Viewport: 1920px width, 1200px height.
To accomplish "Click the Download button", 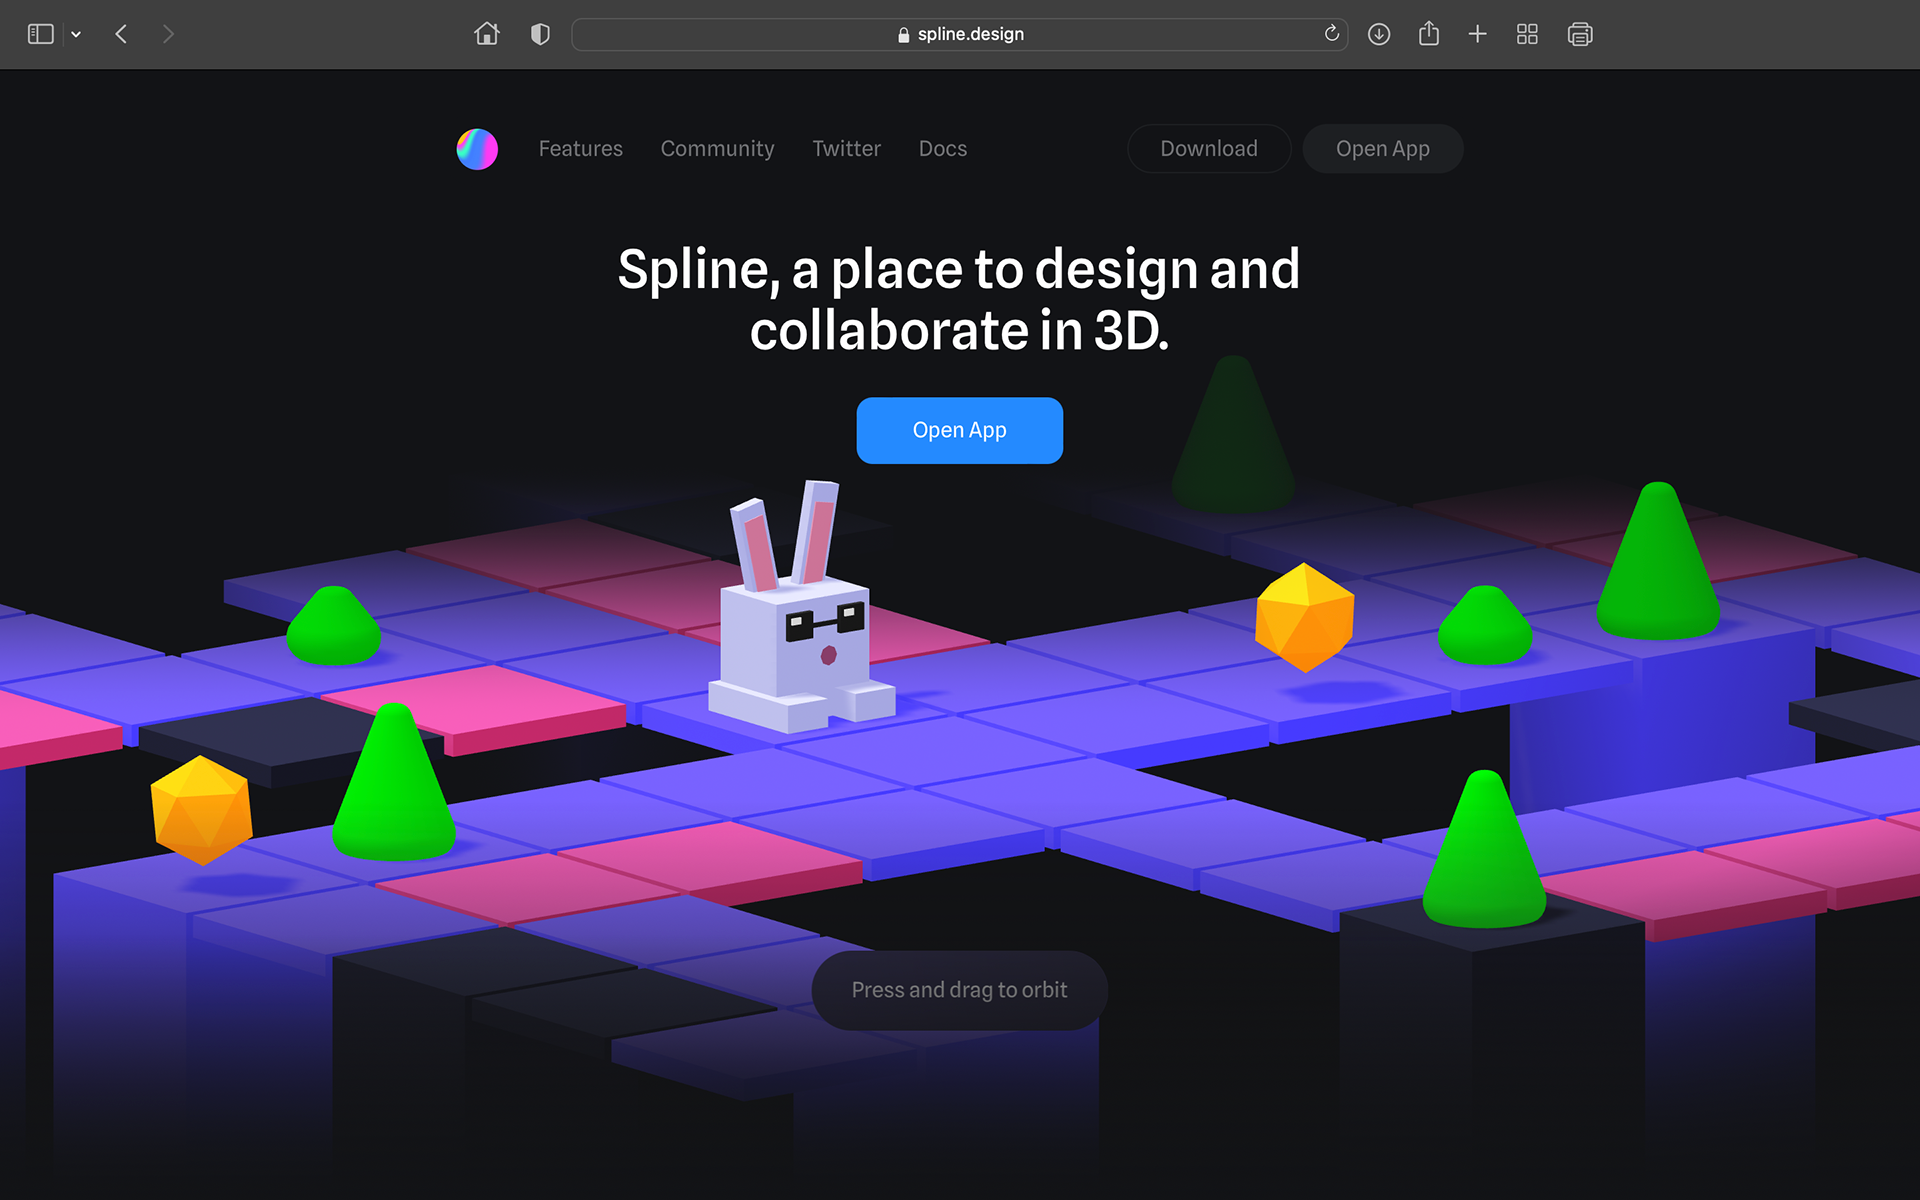I will click(x=1208, y=149).
